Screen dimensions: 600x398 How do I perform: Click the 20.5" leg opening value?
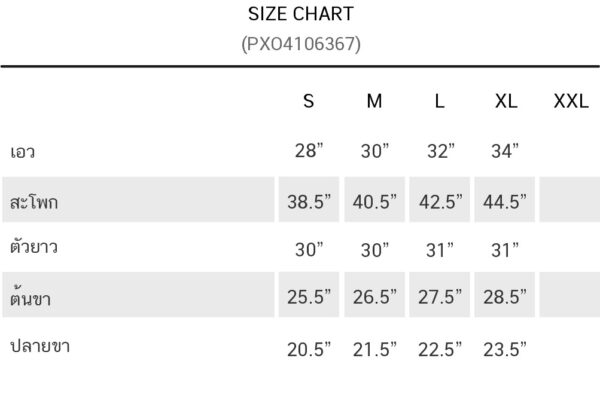pos(309,349)
